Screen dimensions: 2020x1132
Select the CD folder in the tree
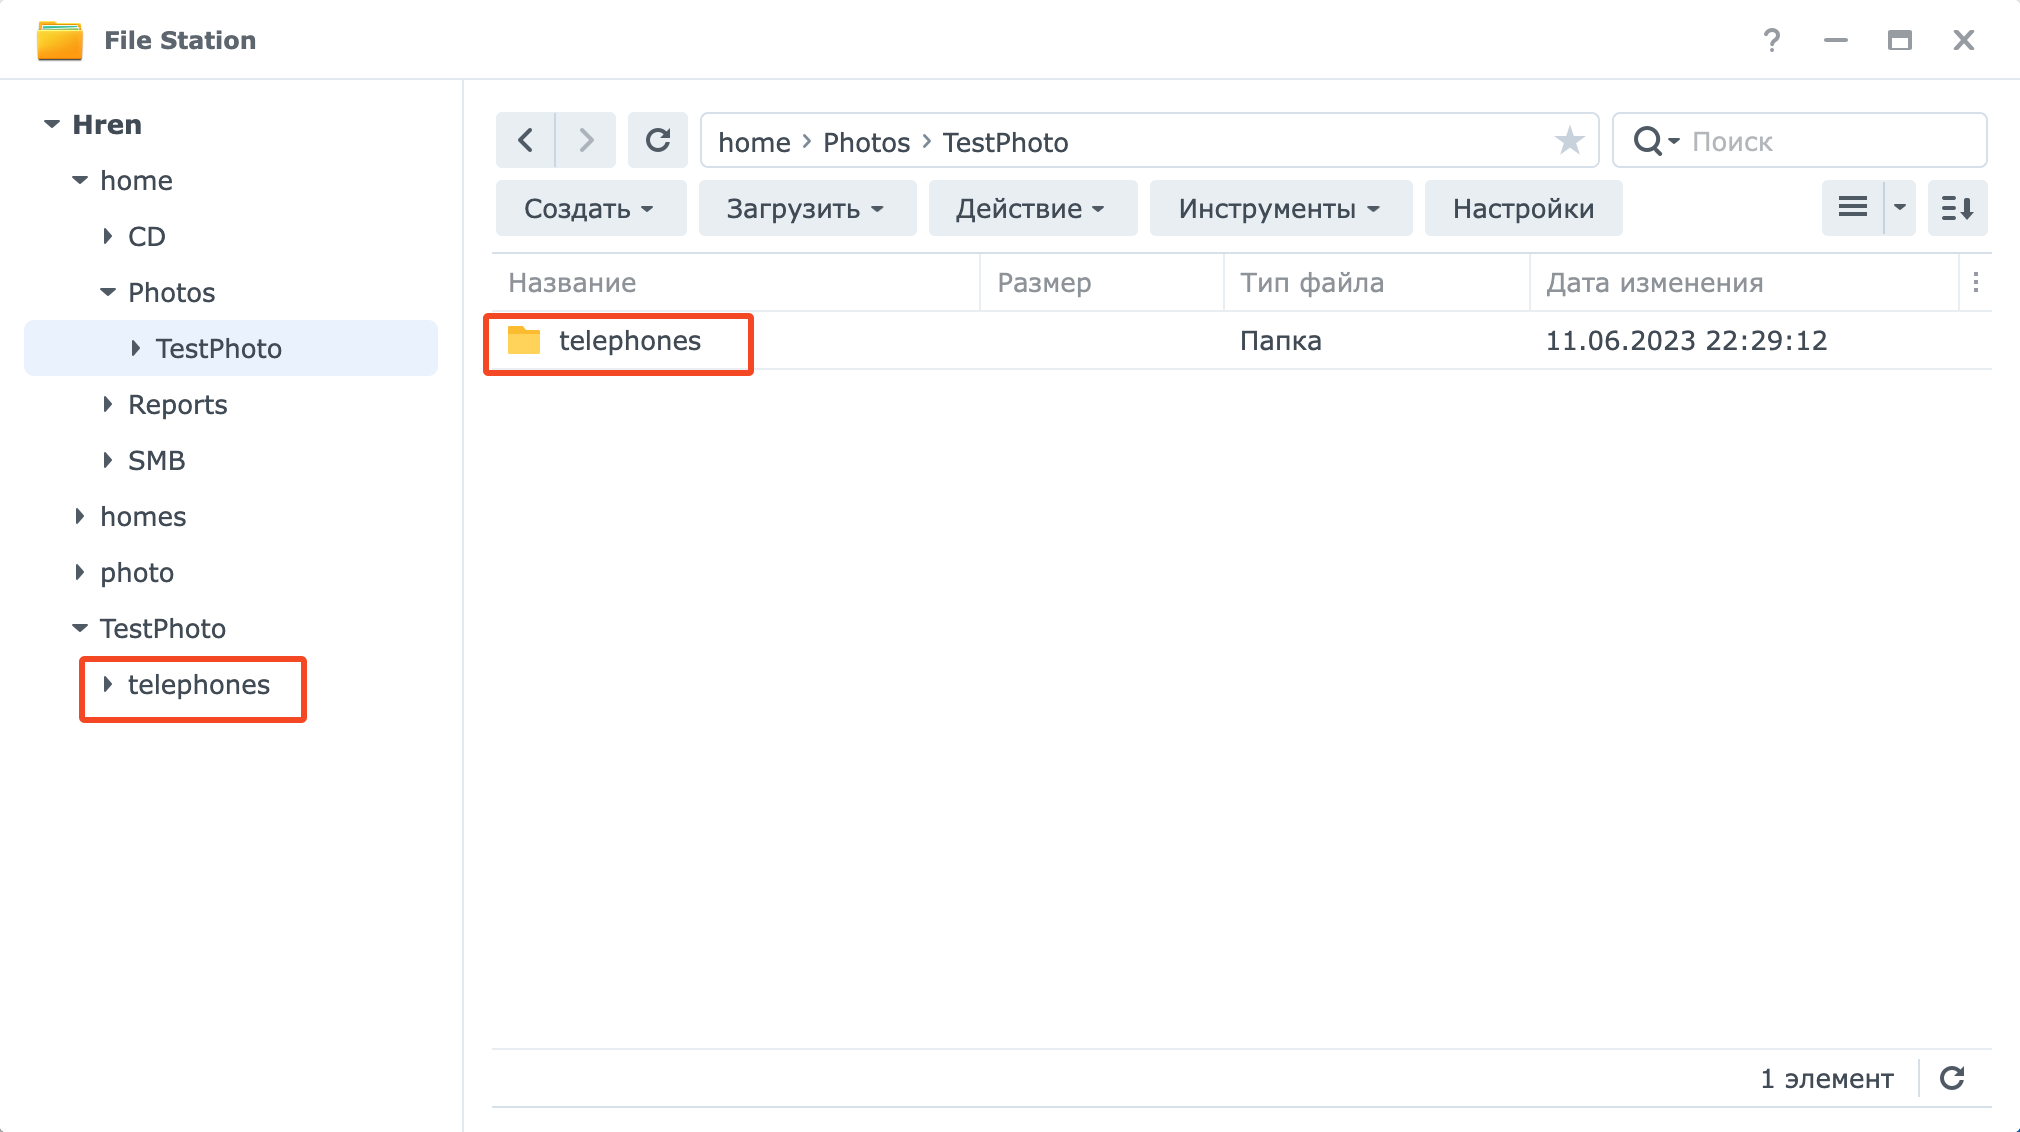(x=147, y=236)
